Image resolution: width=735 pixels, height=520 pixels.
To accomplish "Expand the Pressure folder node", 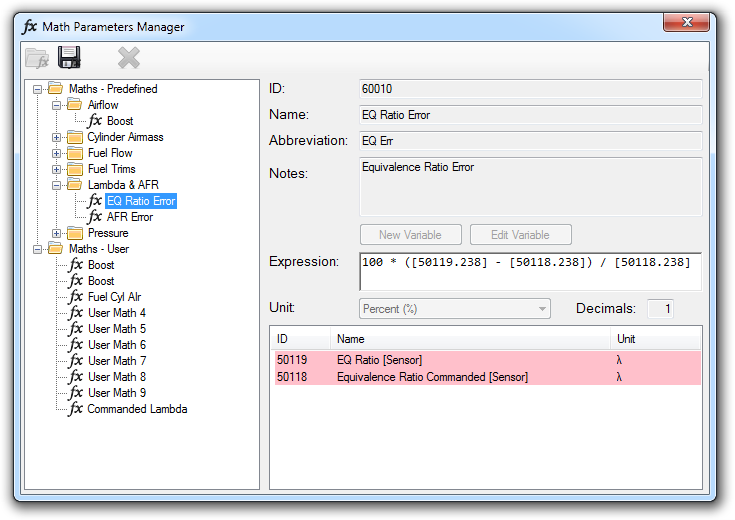I will 57,233.
